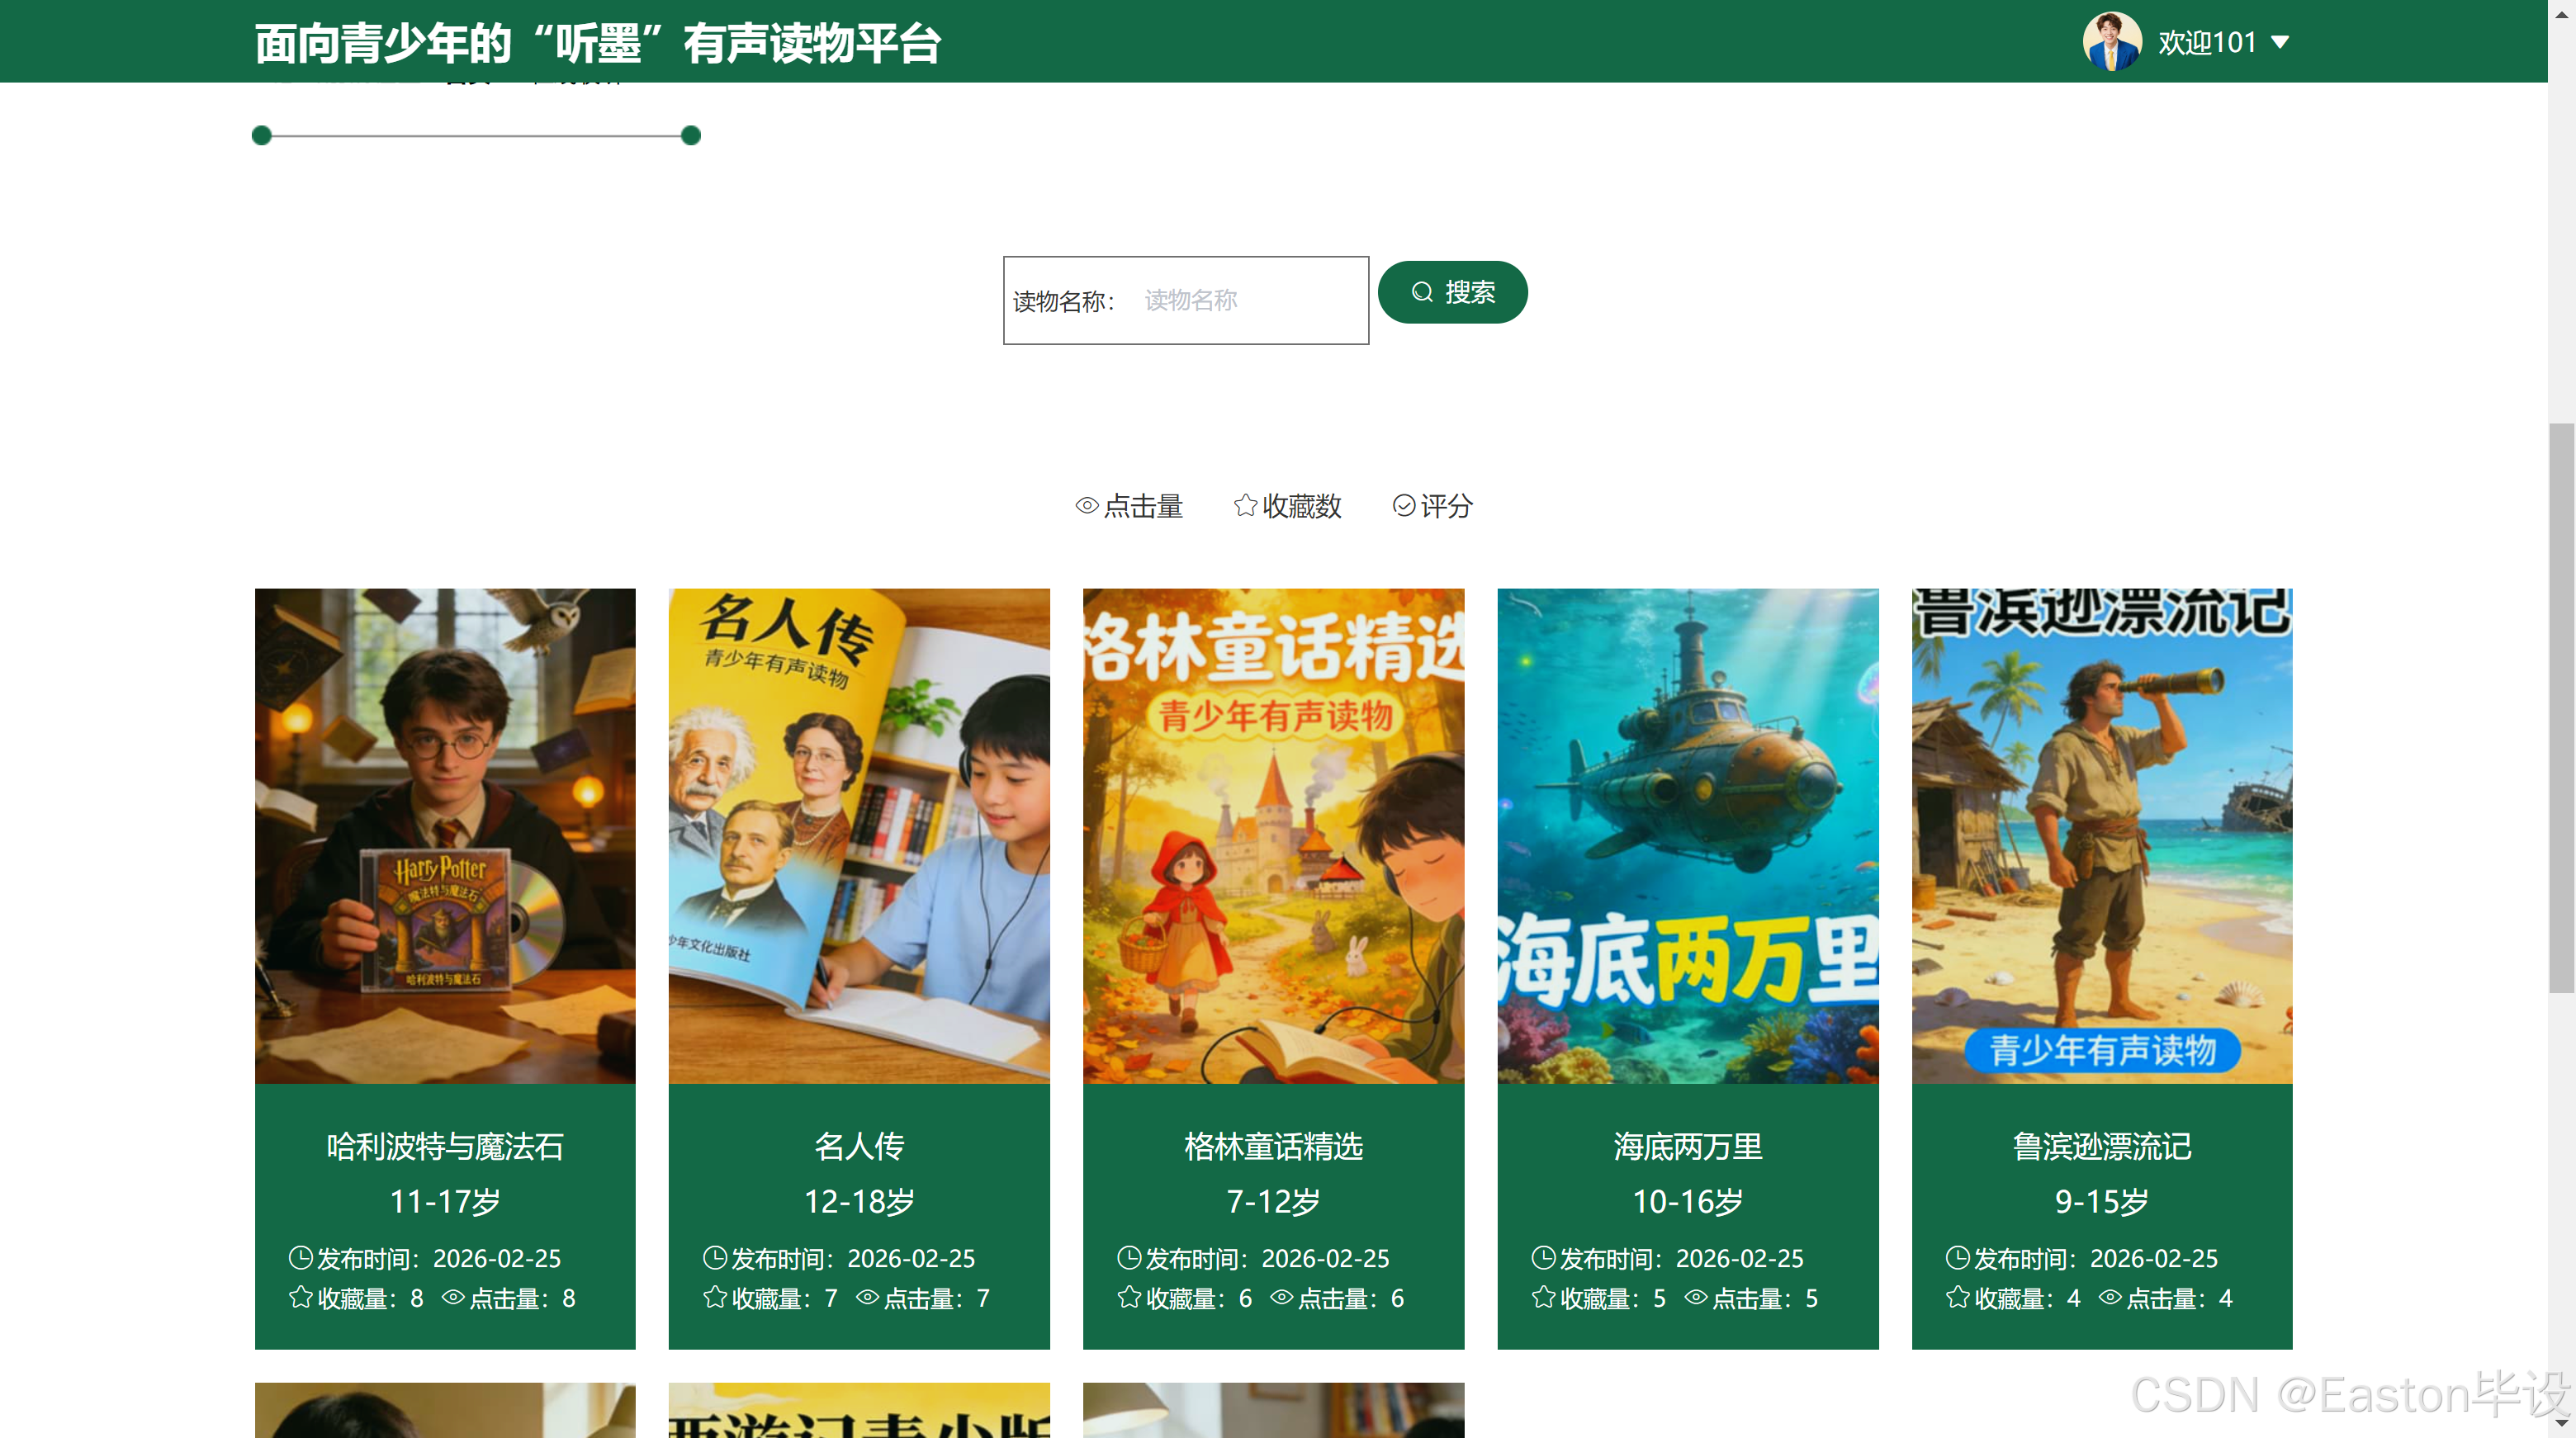2576x1438 pixels.
Task: Open 海底两万里 cover image
Action: click(1688, 835)
